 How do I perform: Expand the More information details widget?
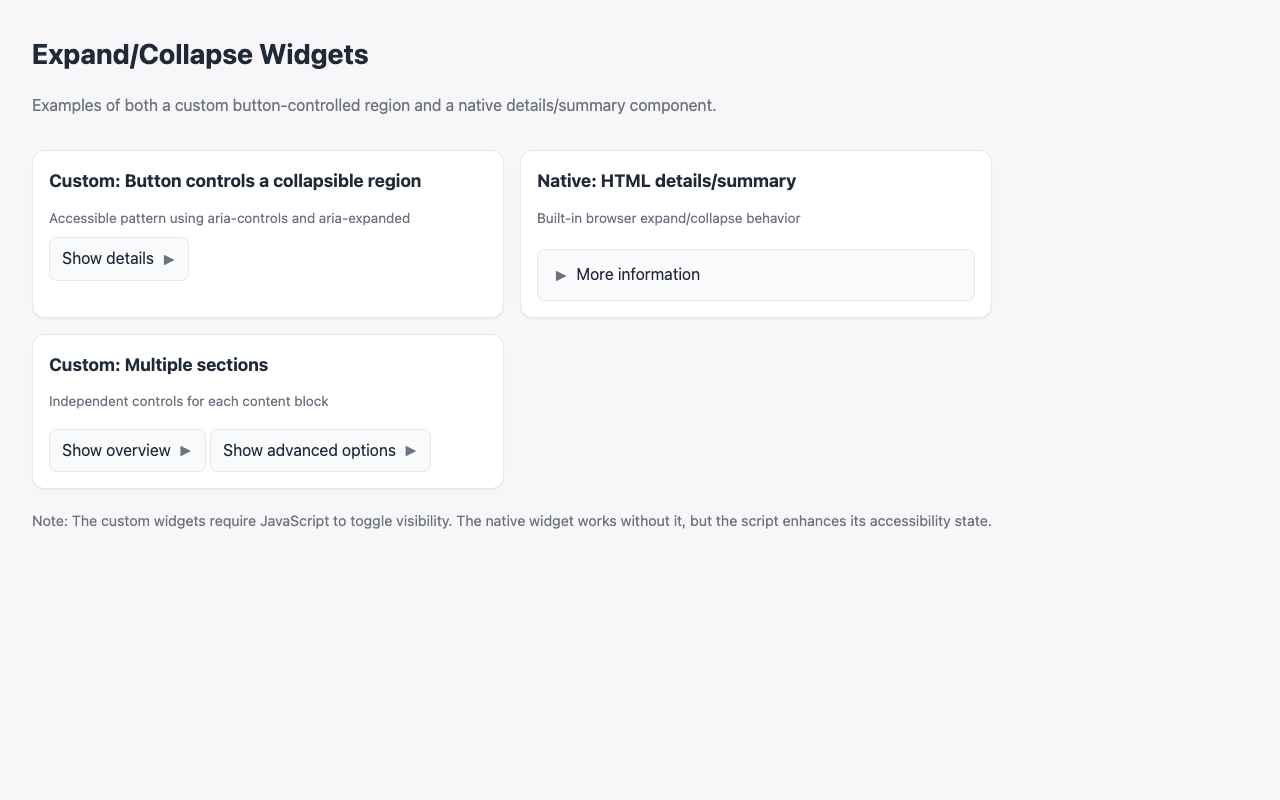pos(638,274)
